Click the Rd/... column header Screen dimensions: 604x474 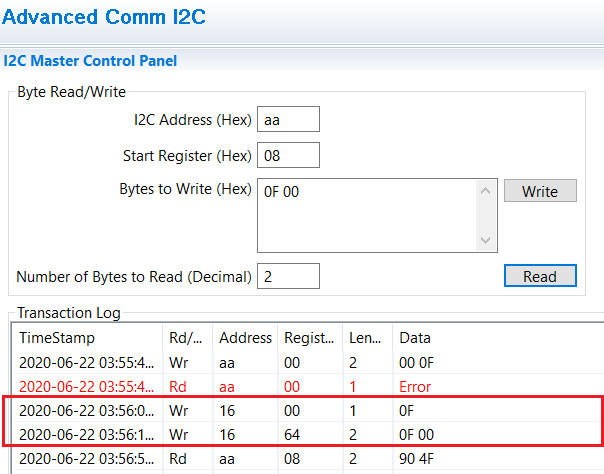click(x=188, y=338)
